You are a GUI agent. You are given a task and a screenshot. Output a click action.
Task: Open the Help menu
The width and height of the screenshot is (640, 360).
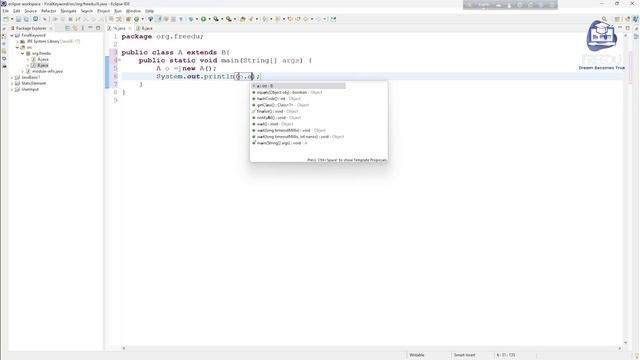149,11
